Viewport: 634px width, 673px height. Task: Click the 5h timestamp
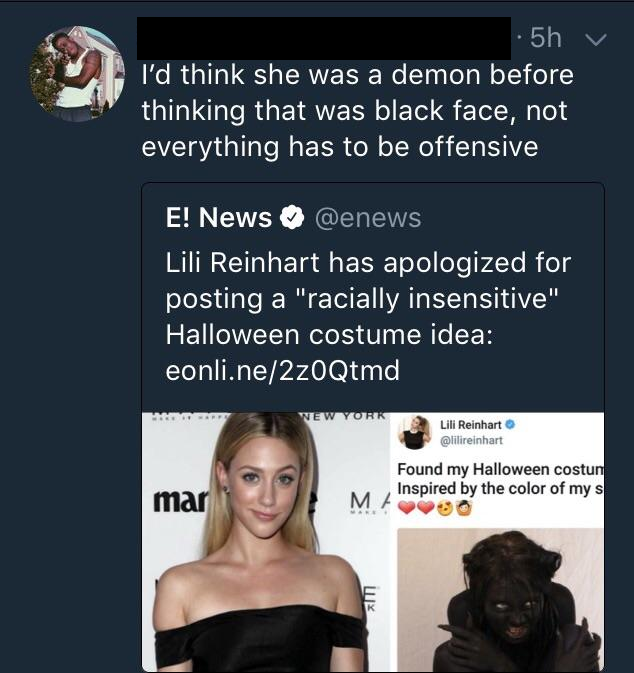pyautogui.click(x=542, y=39)
